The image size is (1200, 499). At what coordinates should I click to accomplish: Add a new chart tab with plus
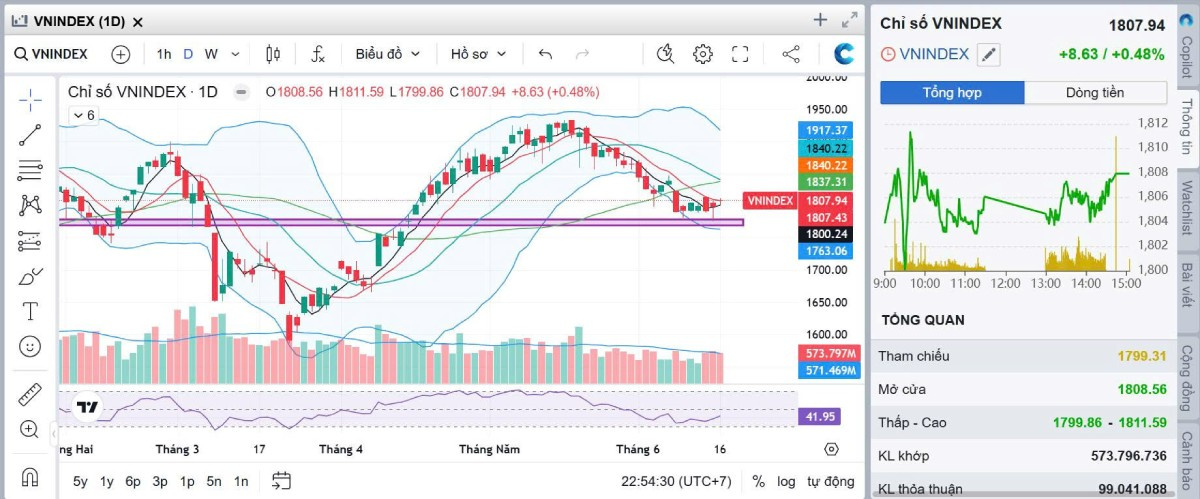coord(820,20)
